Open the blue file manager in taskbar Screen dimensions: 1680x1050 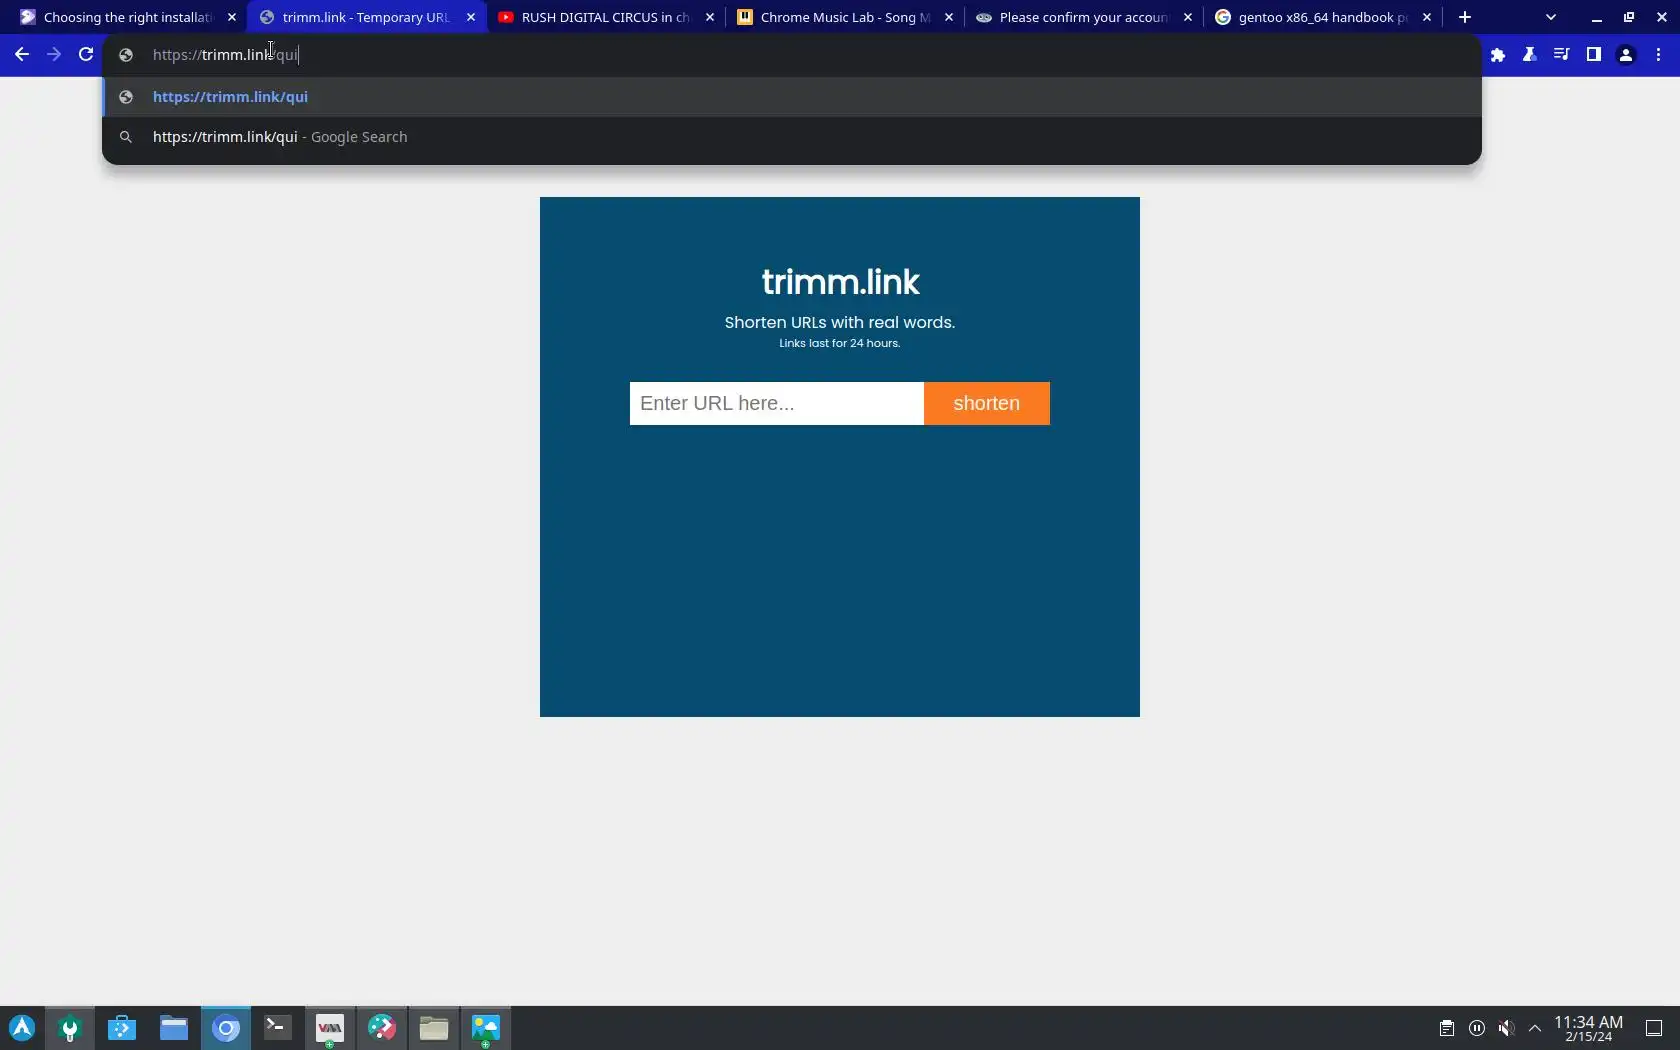(174, 1028)
